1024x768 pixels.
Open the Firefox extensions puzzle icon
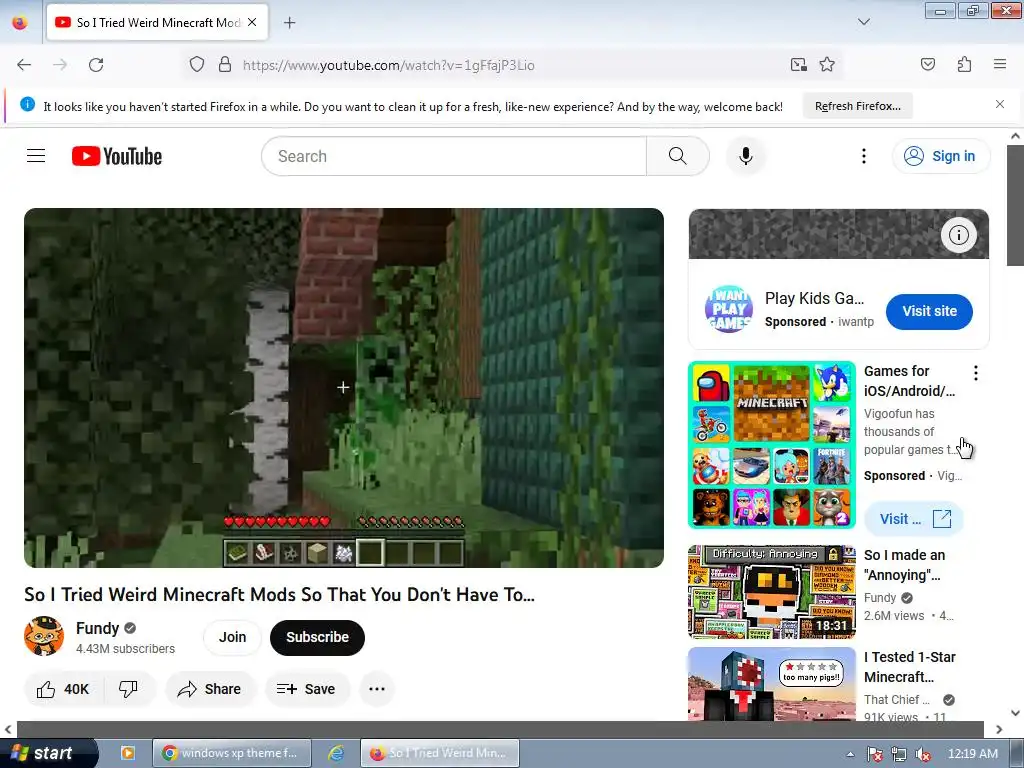[x=964, y=65]
